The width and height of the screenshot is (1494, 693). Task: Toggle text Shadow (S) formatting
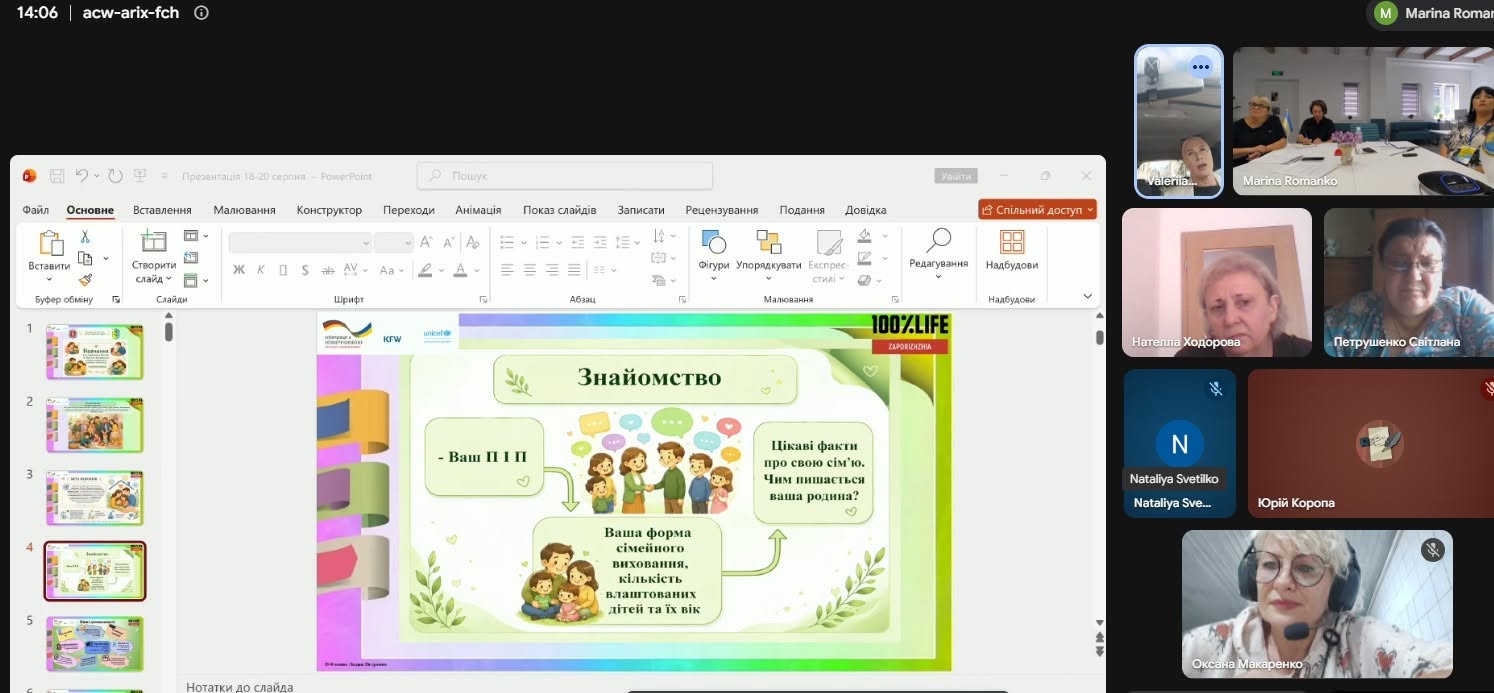point(305,270)
